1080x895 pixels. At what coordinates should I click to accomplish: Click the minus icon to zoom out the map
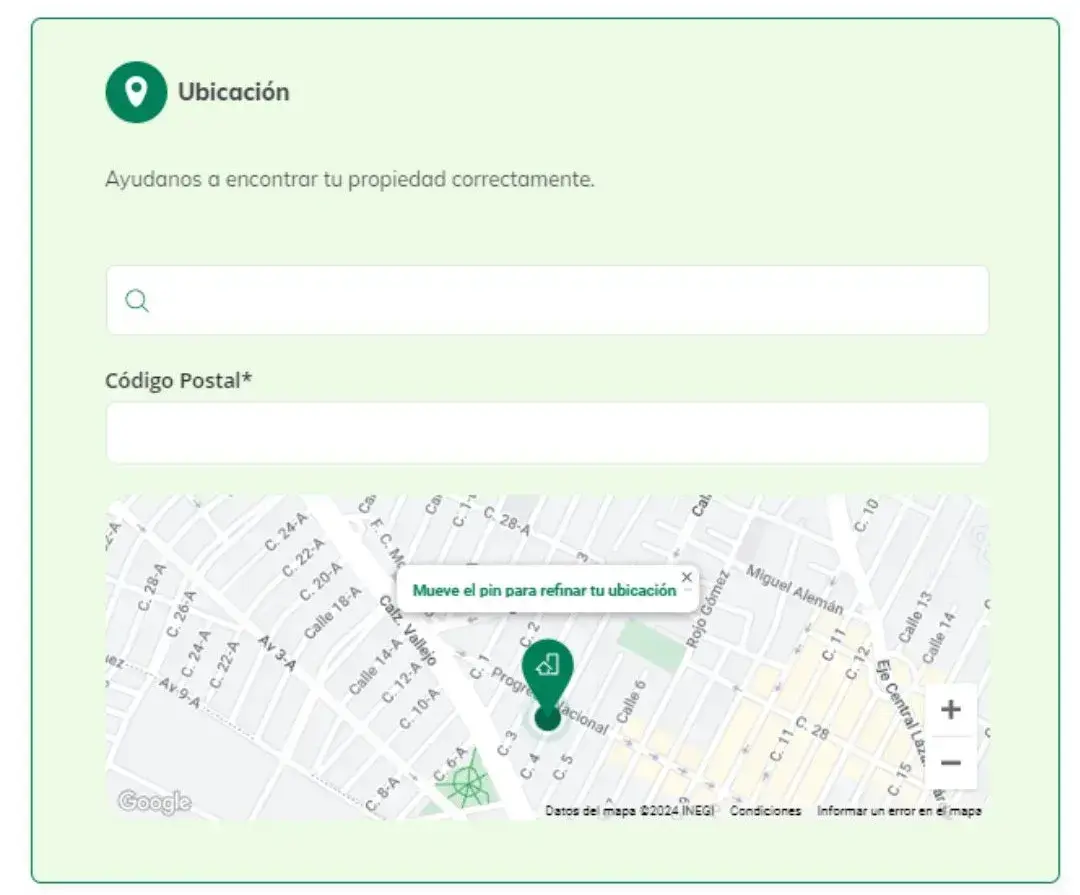[949, 762]
